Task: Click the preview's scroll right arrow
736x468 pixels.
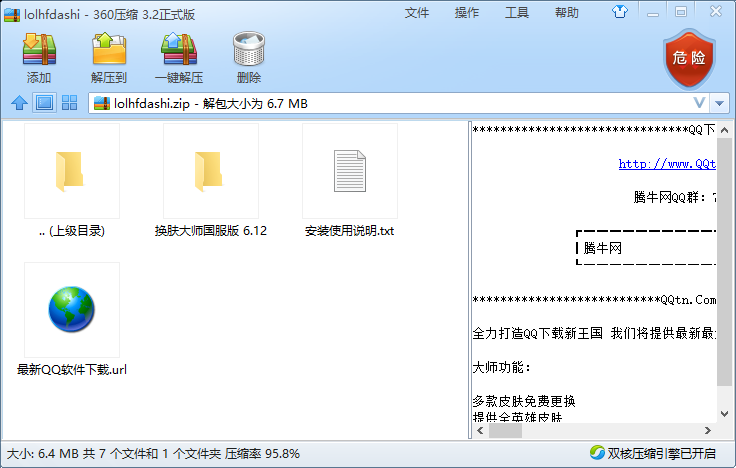Action: [708, 430]
